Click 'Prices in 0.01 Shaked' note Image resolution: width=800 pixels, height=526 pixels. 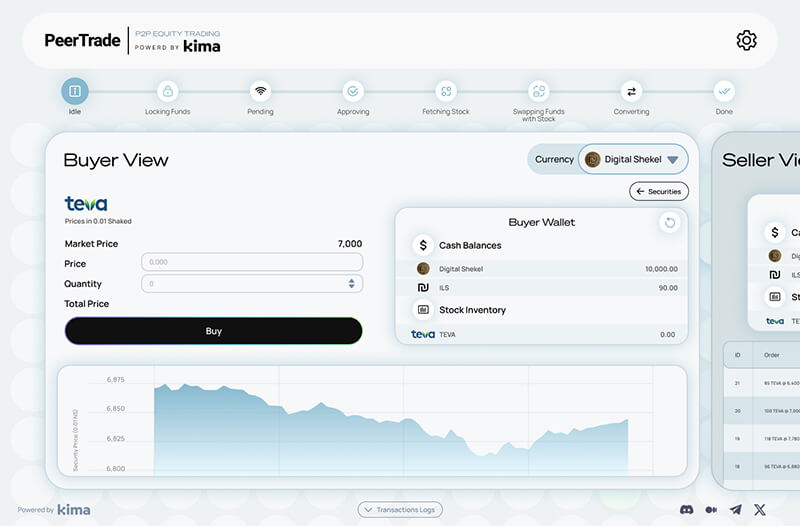pos(98,221)
